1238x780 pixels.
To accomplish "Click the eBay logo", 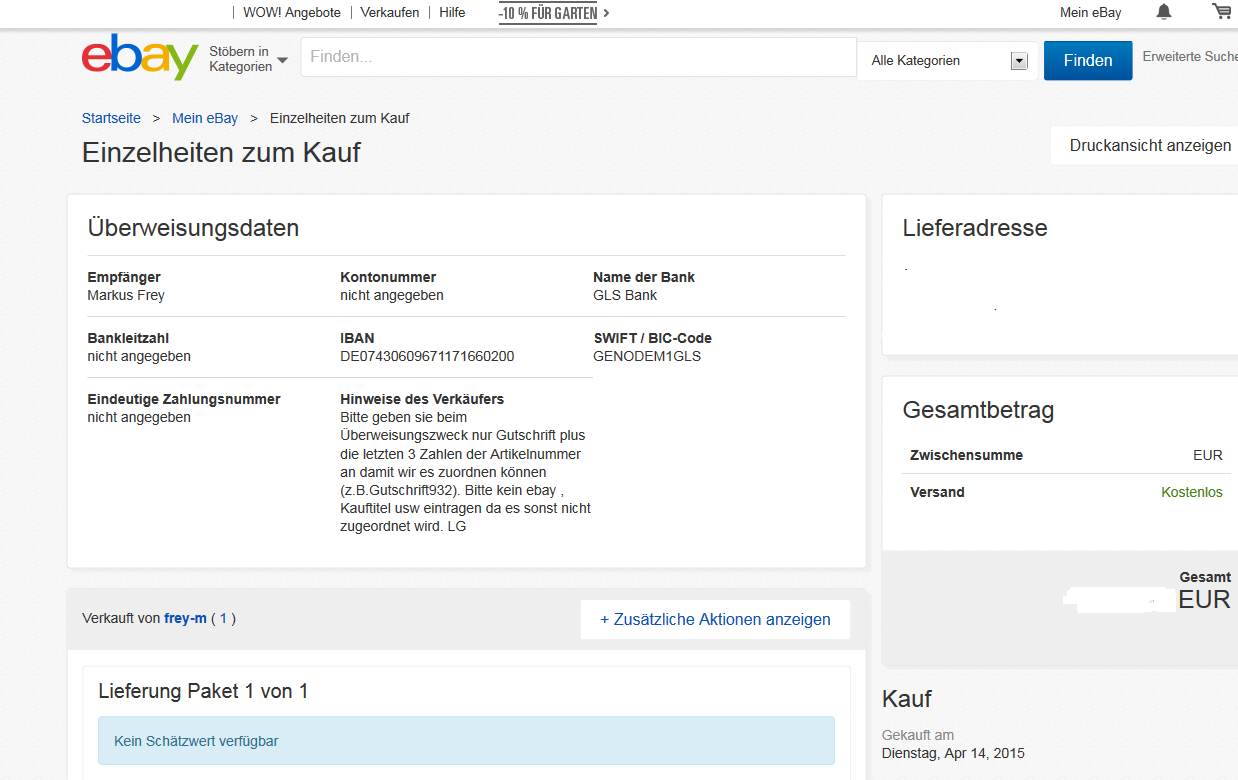I will (x=140, y=58).
